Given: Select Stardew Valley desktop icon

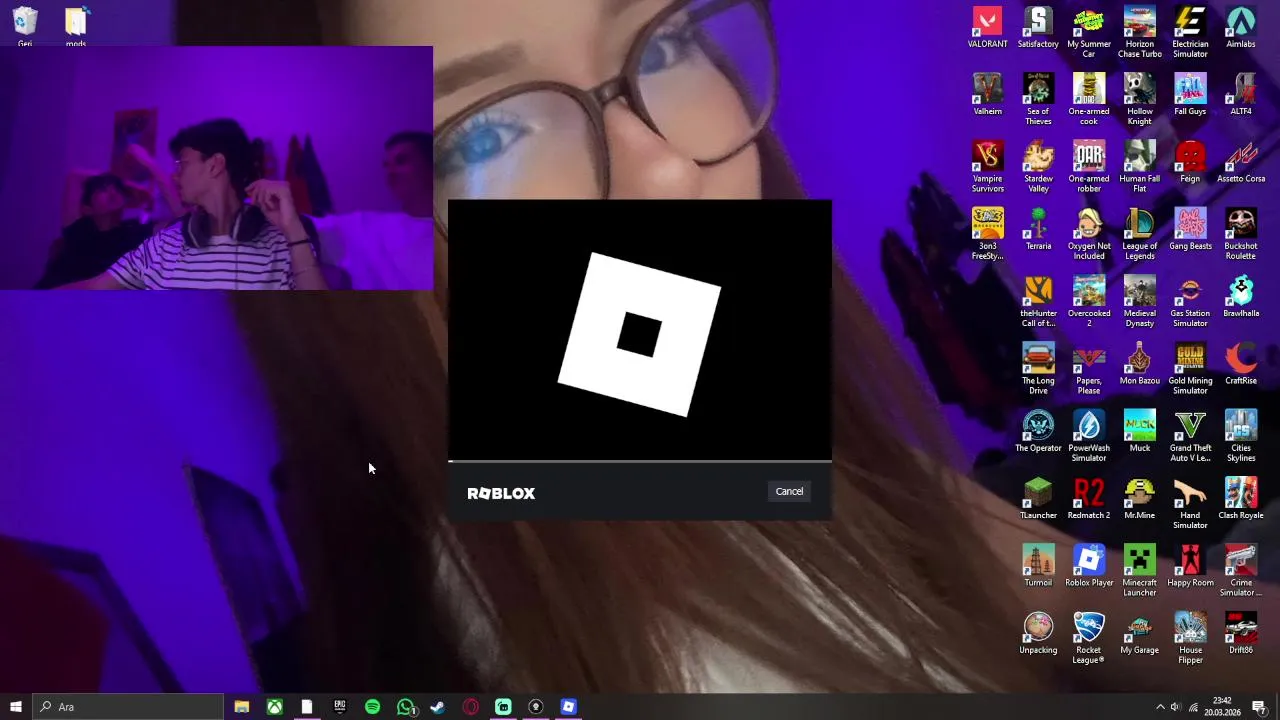Looking at the screenshot, I should click(x=1038, y=167).
